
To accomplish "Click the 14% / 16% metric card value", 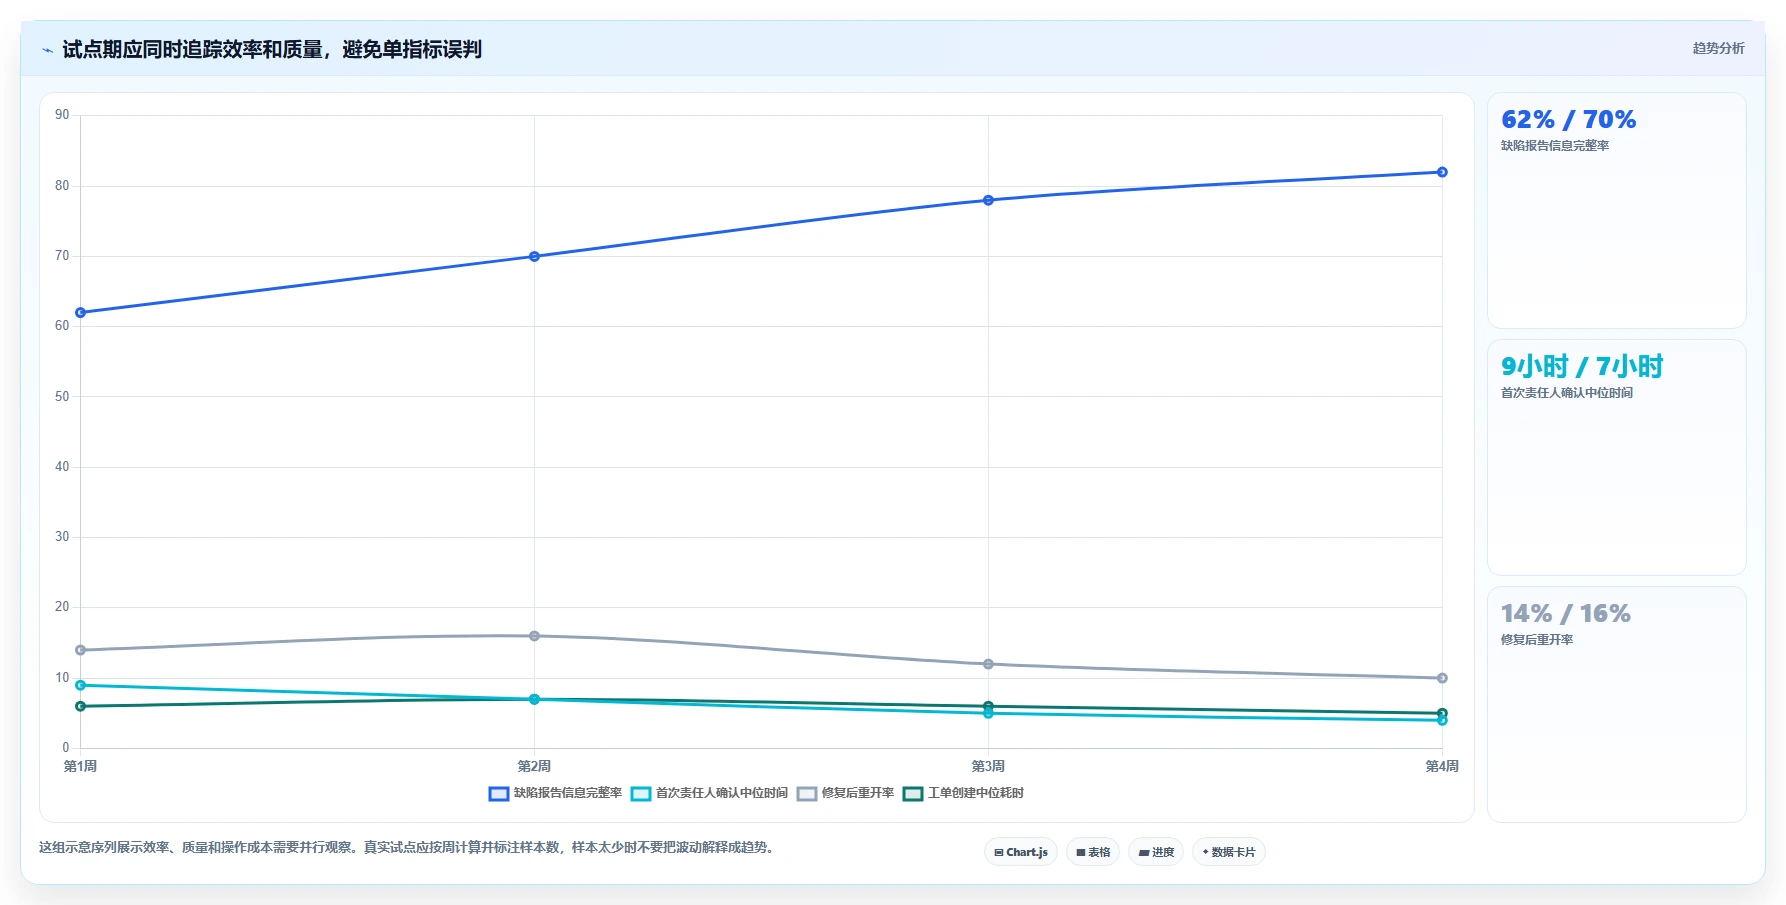I will (x=1565, y=613).
